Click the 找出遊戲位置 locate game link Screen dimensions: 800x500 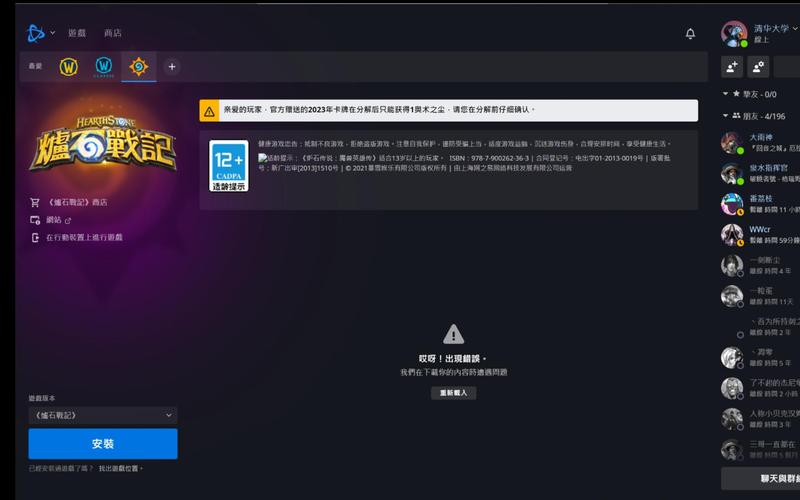pyautogui.click(x=118, y=468)
